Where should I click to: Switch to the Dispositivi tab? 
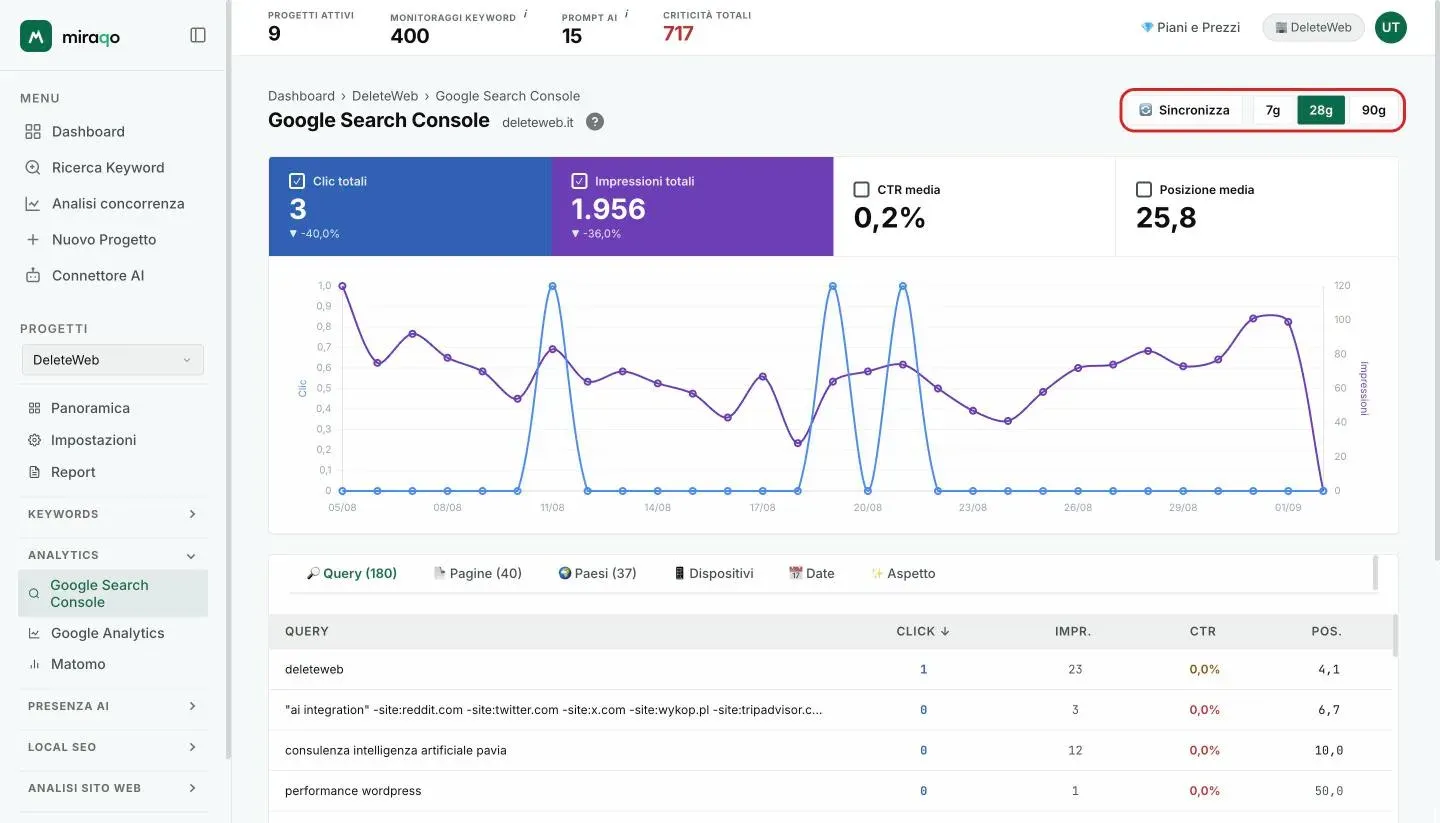(x=713, y=573)
